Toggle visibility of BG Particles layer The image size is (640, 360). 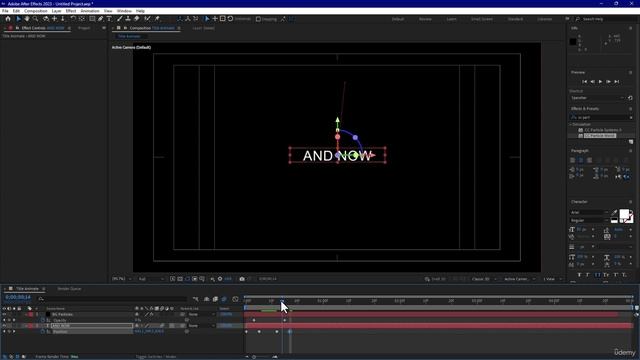4,314
